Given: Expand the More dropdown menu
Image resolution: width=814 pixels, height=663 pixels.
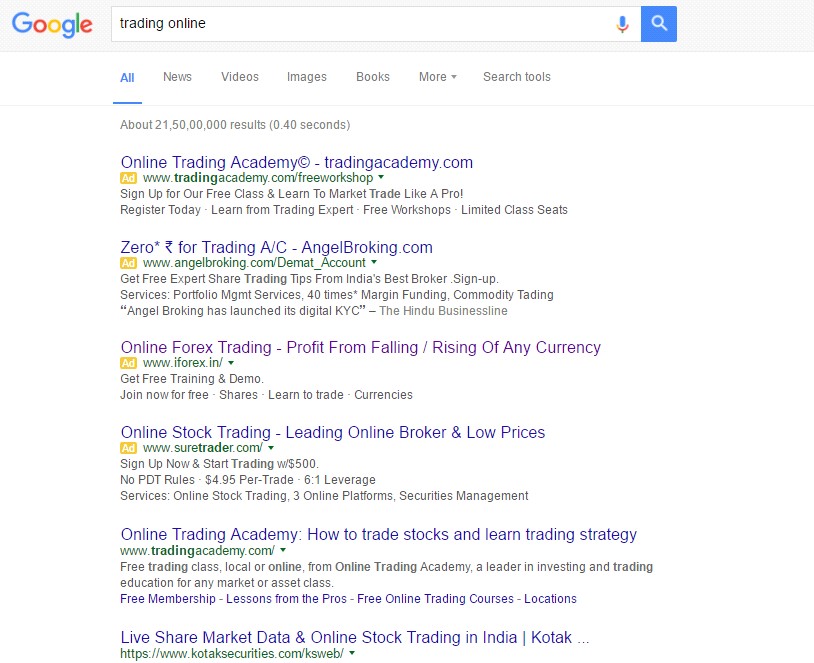Looking at the screenshot, I should coord(438,77).
